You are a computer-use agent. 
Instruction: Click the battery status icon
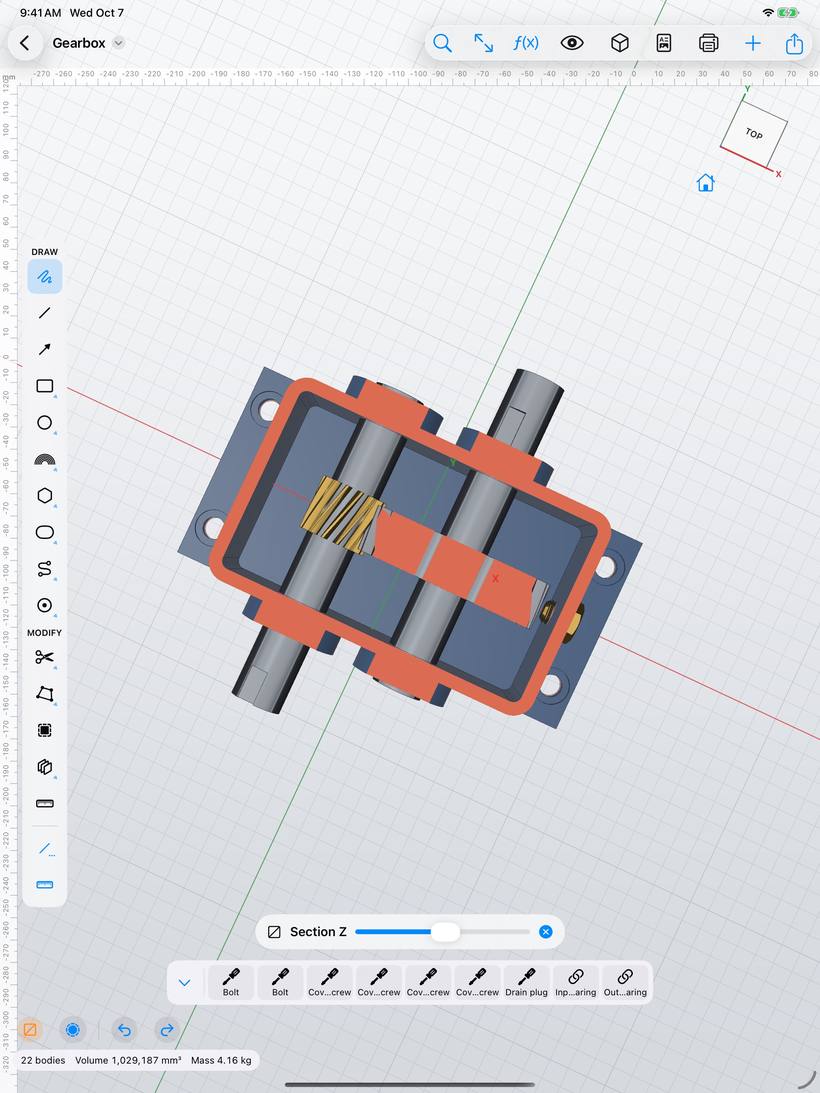pyautogui.click(x=788, y=13)
